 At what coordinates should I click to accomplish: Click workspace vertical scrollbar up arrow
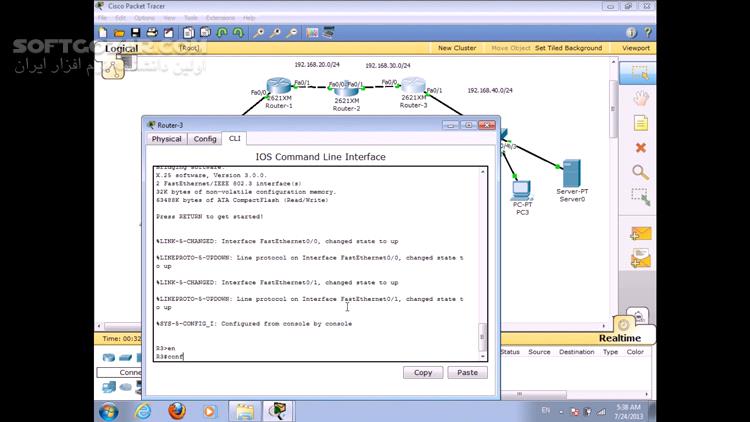tap(614, 62)
